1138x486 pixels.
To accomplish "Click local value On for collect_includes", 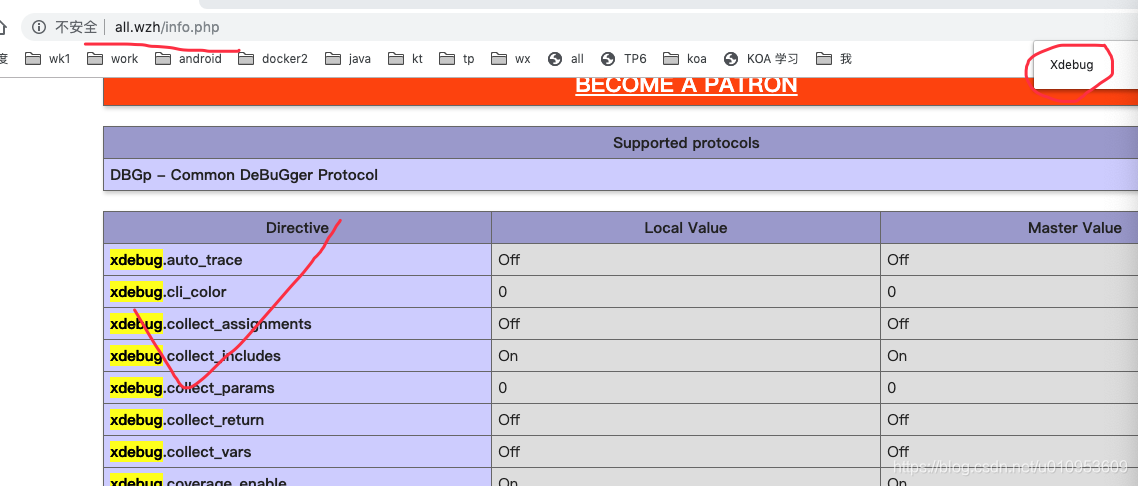I will point(508,356).
